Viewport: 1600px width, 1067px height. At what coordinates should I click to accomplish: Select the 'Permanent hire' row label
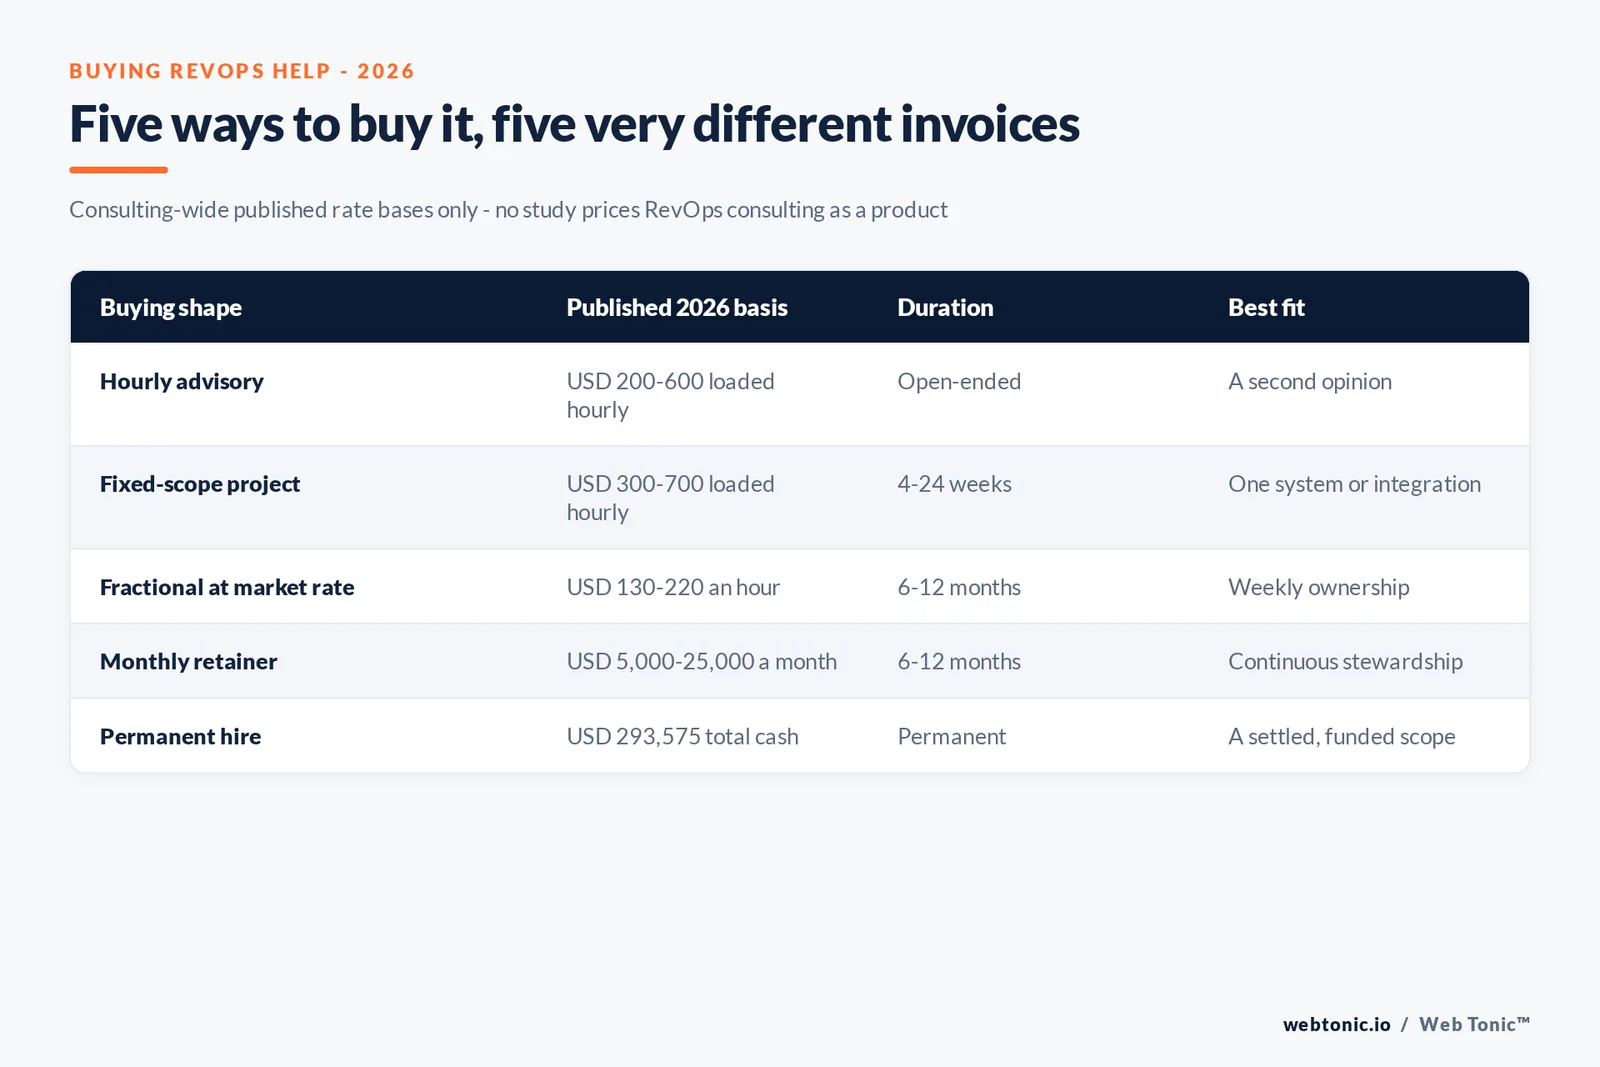click(181, 737)
